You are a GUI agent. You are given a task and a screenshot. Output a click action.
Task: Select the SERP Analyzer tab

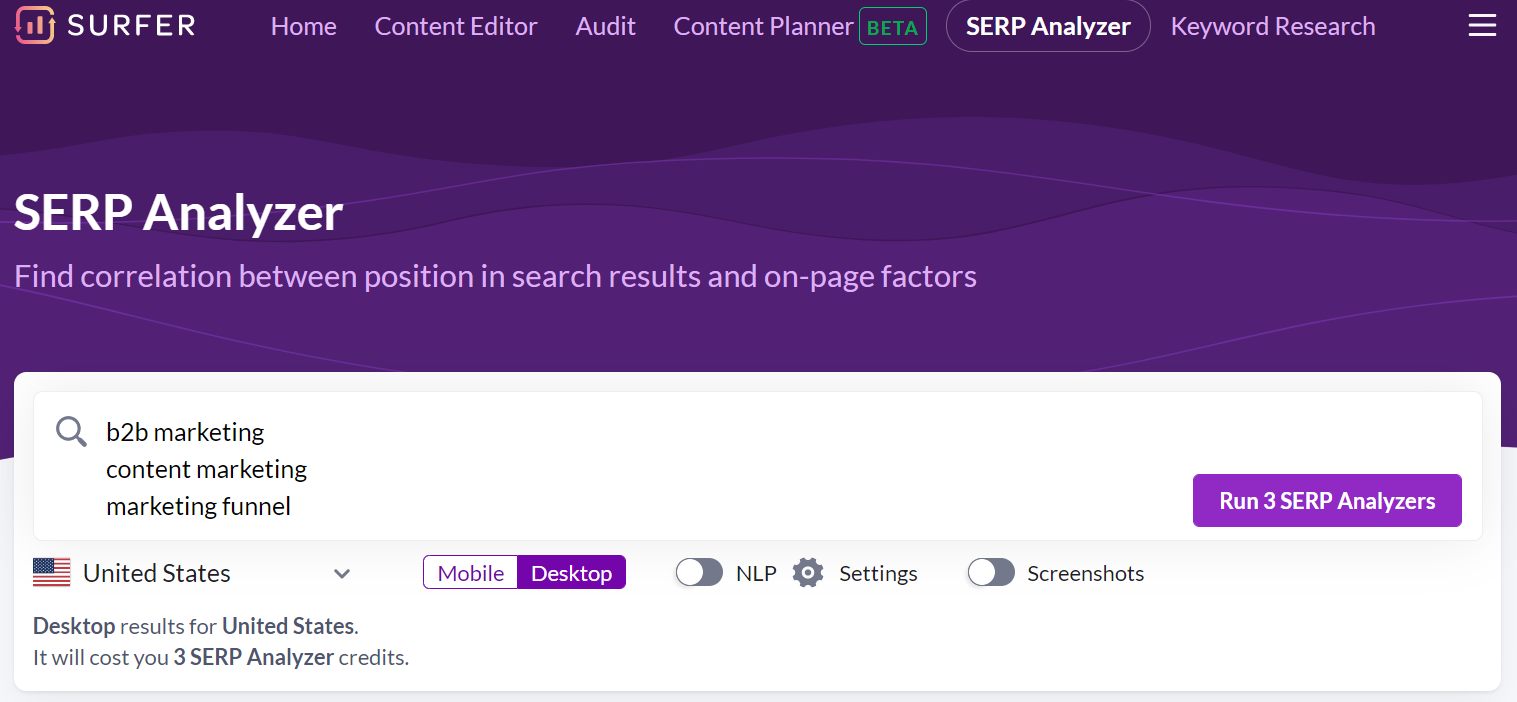click(1048, 27)
